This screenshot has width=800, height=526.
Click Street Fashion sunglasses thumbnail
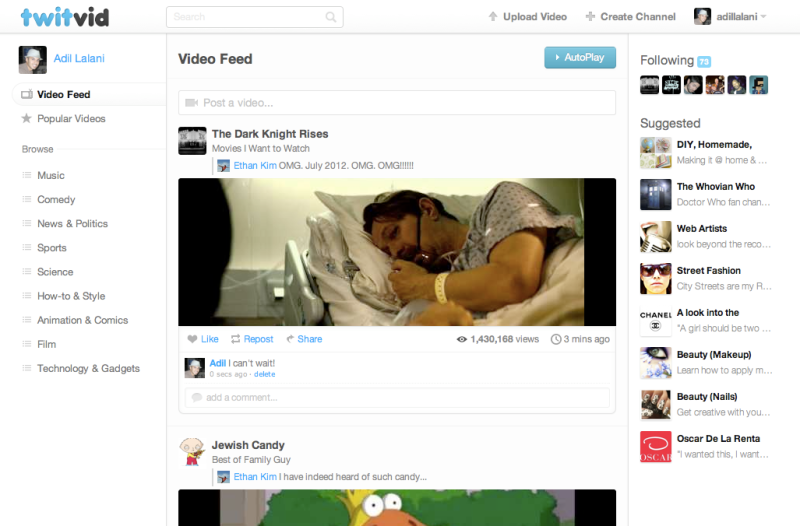tap(656, 279)
